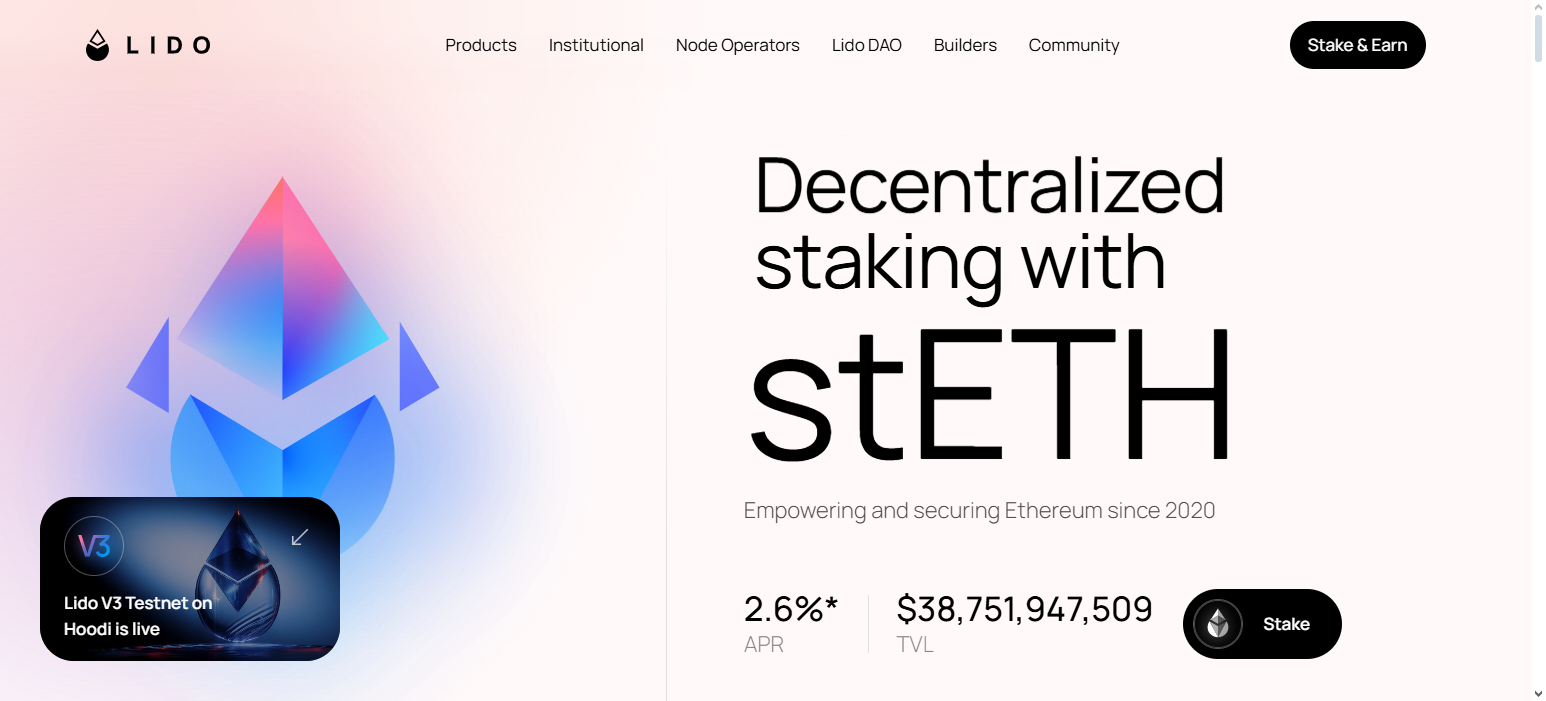Click the Lido droplet logo

point(97,44)
